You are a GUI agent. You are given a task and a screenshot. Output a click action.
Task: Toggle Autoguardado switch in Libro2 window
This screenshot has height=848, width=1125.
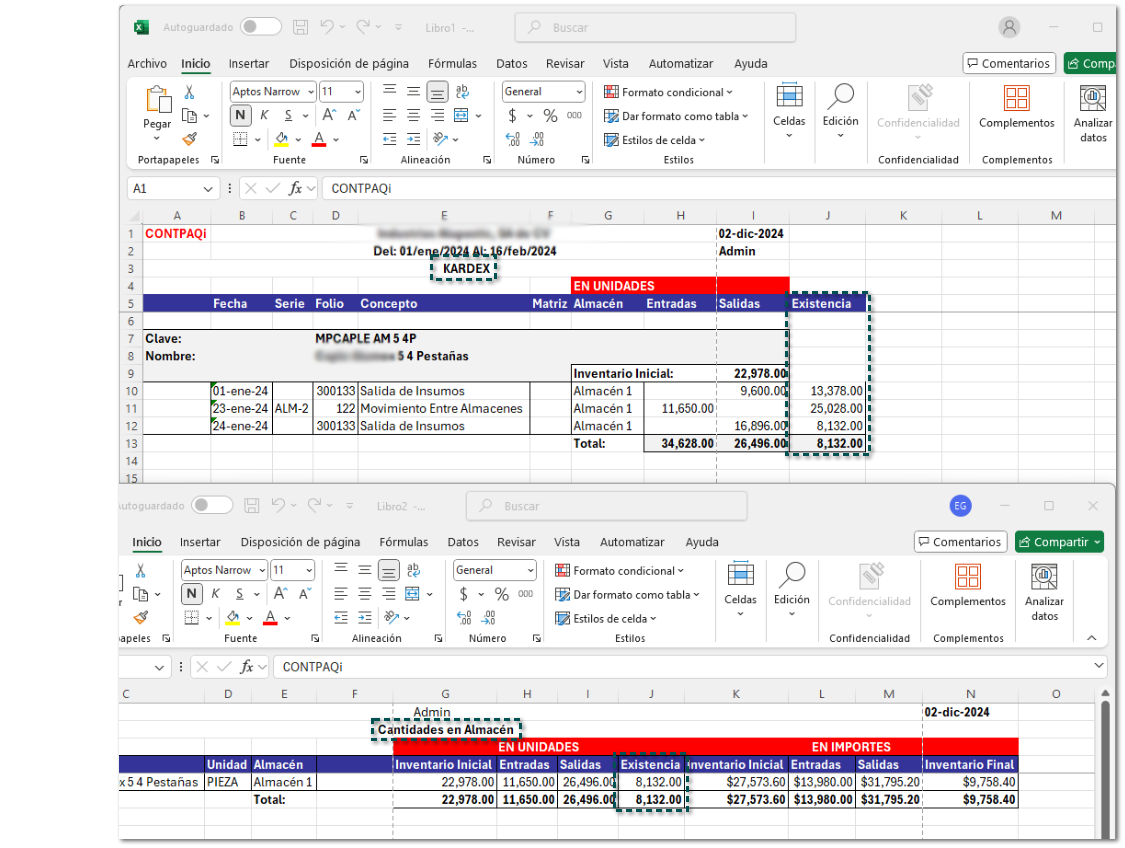[x=211, y=506]
